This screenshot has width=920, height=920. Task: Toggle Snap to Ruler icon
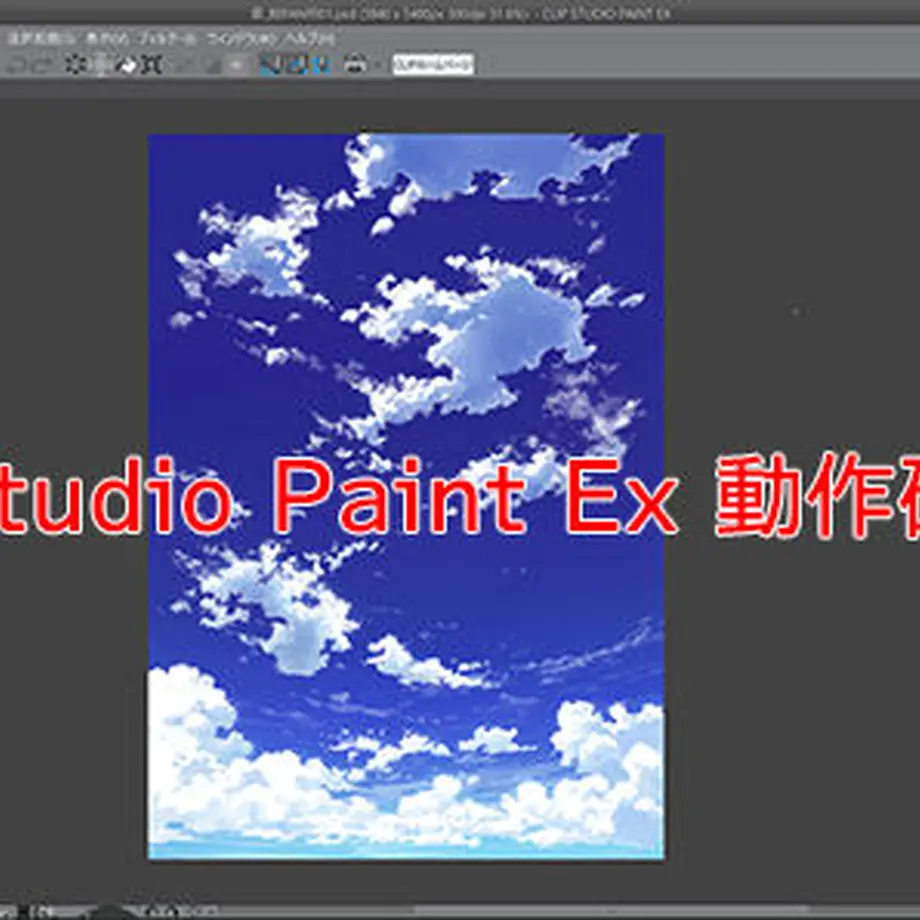(270, 65)
